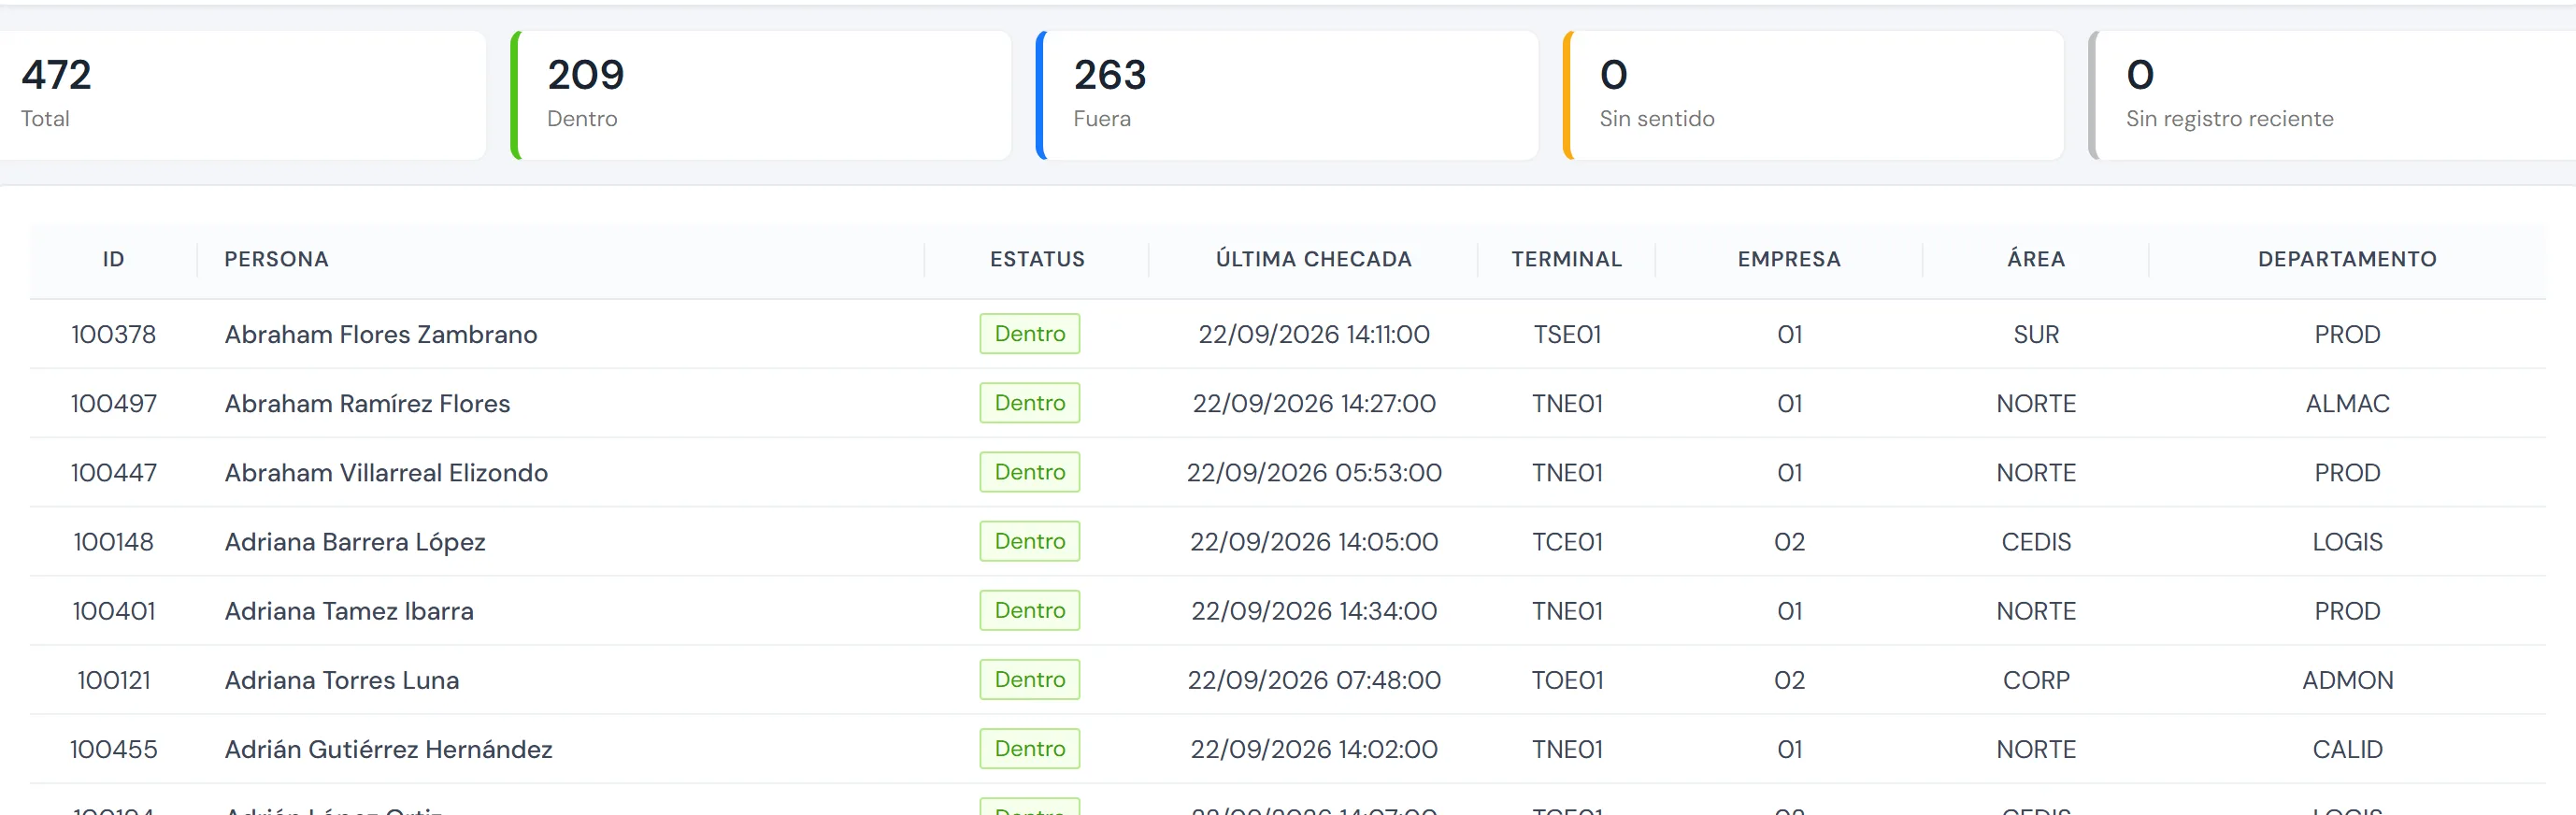Select person Adrián Gutiérrez Hernández

[x=388, y=748]
